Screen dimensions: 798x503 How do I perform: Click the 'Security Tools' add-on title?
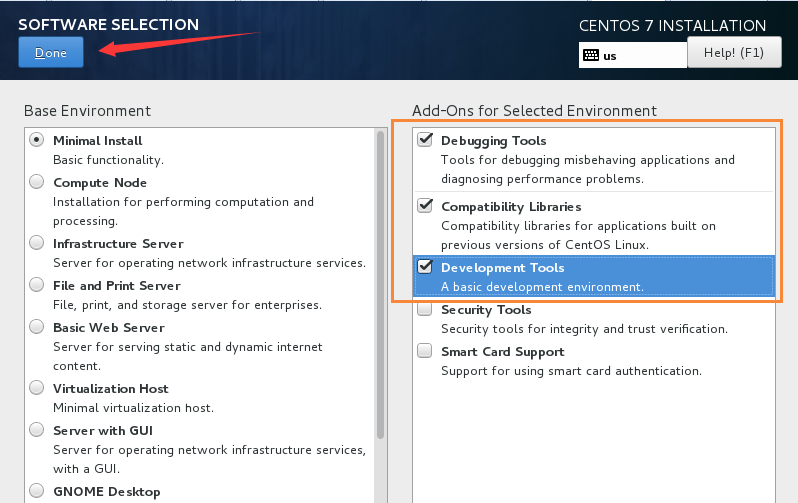(486, 310)
